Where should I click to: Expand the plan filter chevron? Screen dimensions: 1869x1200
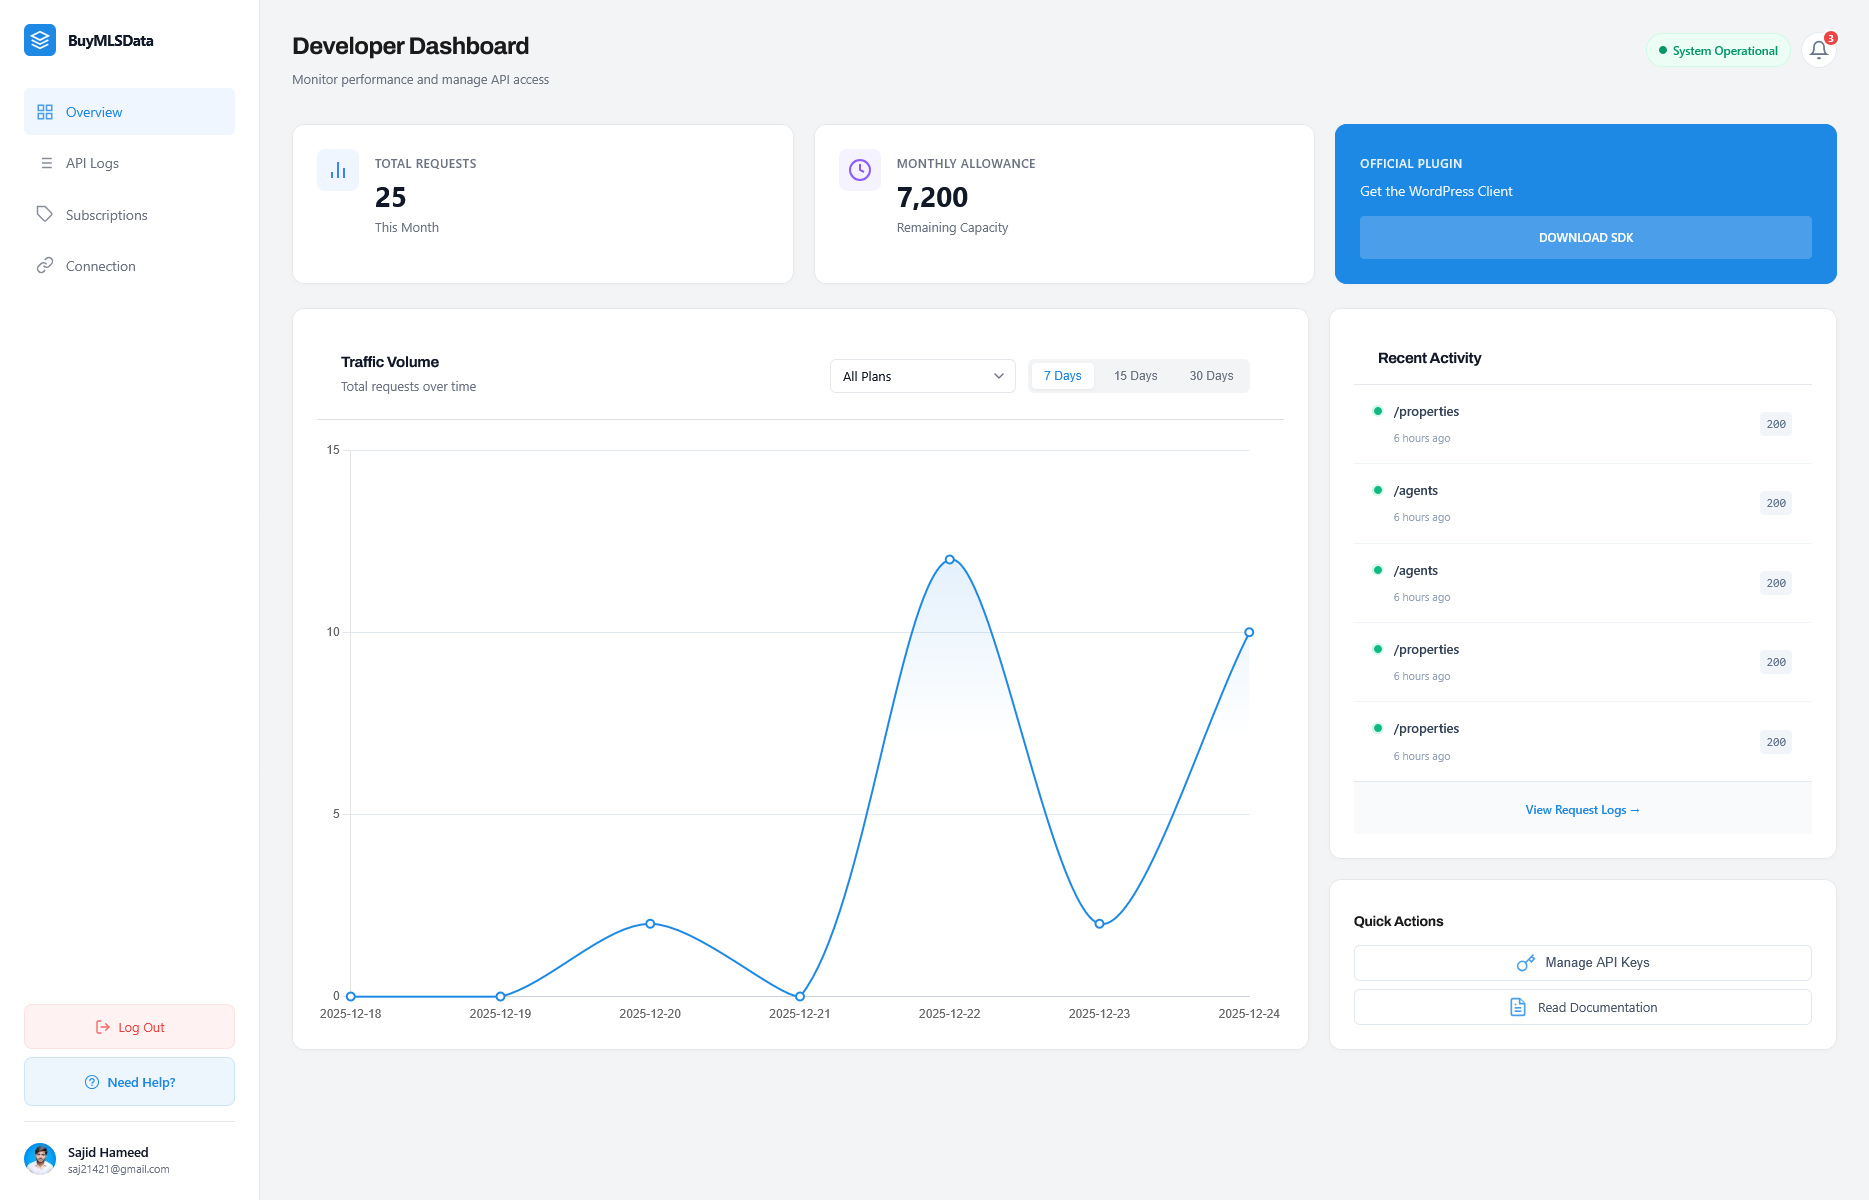(998, 376)
